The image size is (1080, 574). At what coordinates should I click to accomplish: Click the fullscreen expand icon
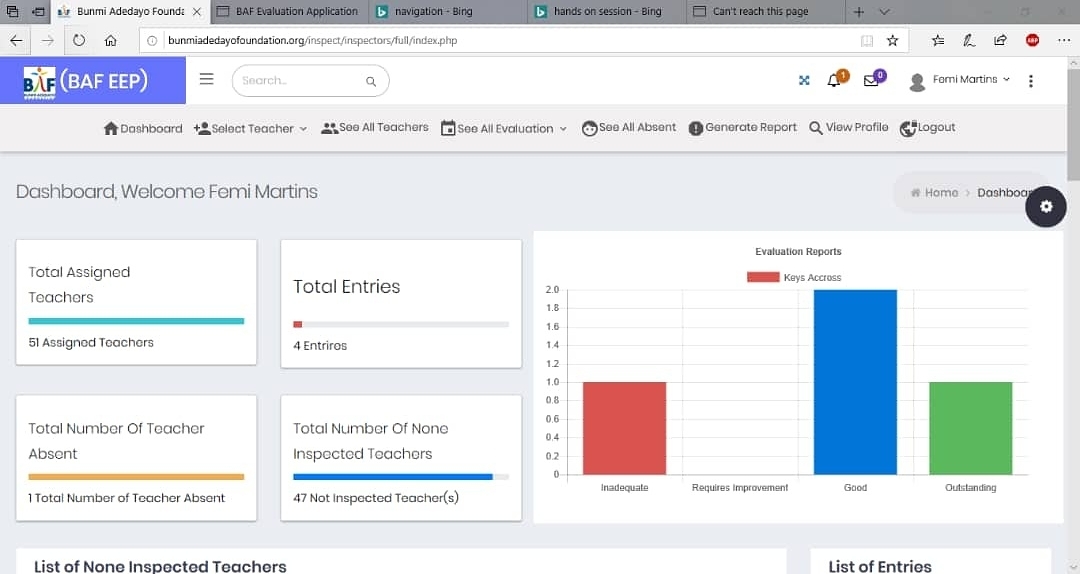coord(804,81)
